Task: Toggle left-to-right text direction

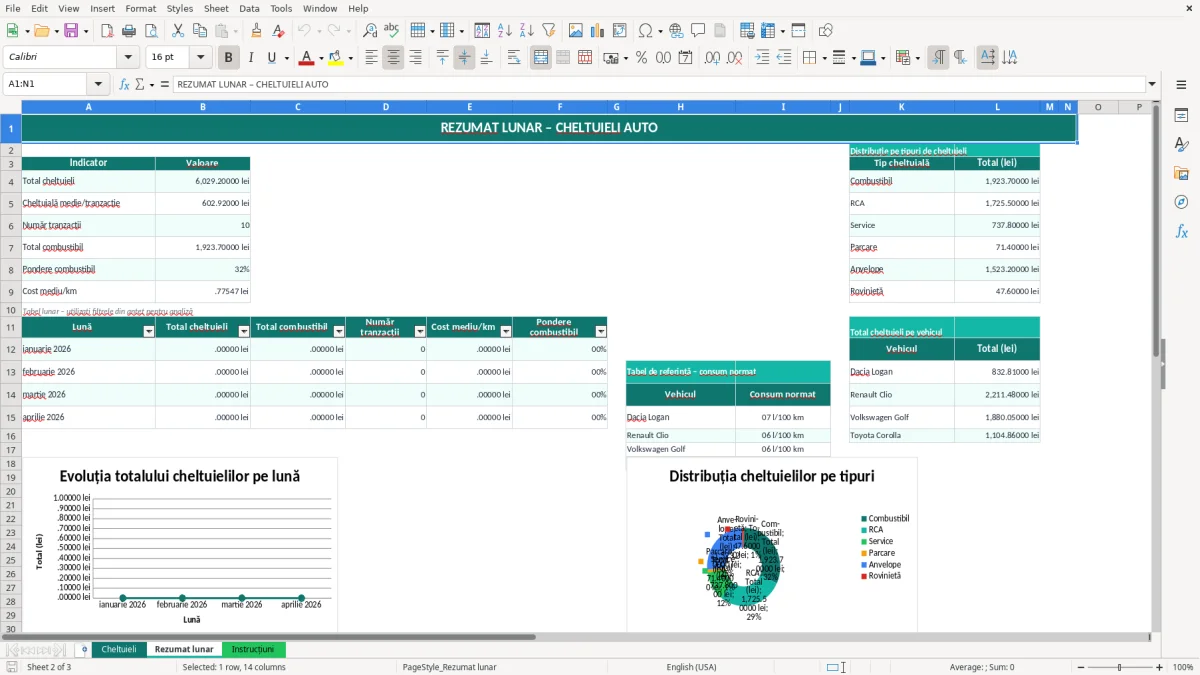Action: click(938, 58)
